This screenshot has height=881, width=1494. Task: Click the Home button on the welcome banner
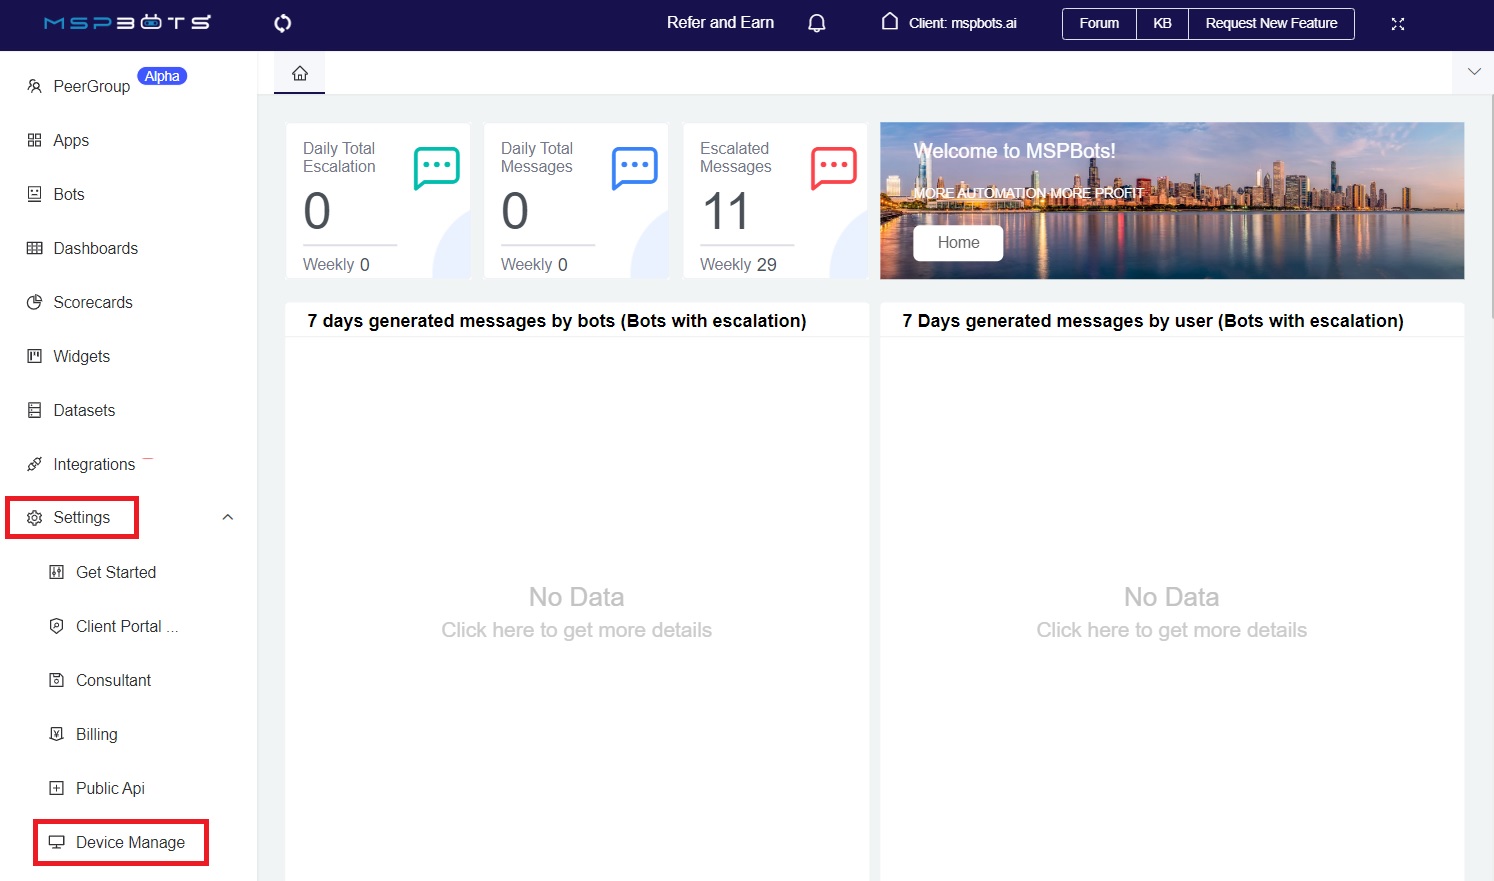click(957, 242)
